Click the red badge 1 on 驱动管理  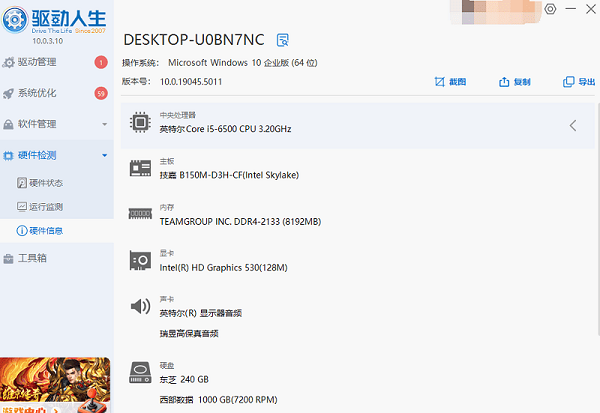pos(101,62)
